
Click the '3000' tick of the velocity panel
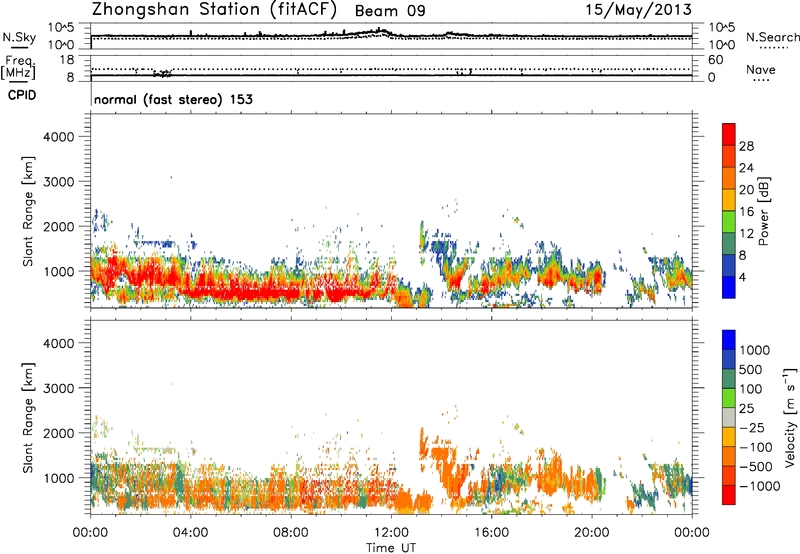tap(58, 388)
